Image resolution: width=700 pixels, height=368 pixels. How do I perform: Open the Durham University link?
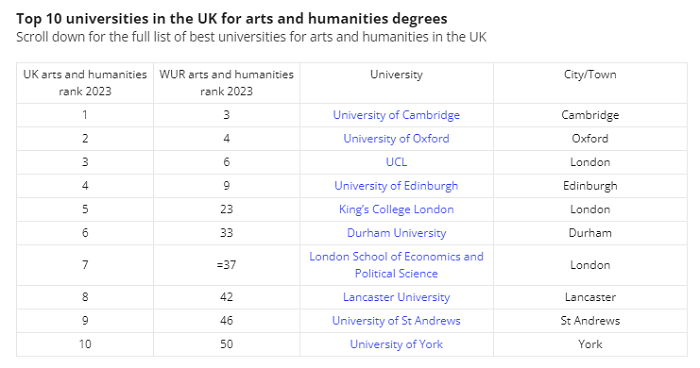396,233
